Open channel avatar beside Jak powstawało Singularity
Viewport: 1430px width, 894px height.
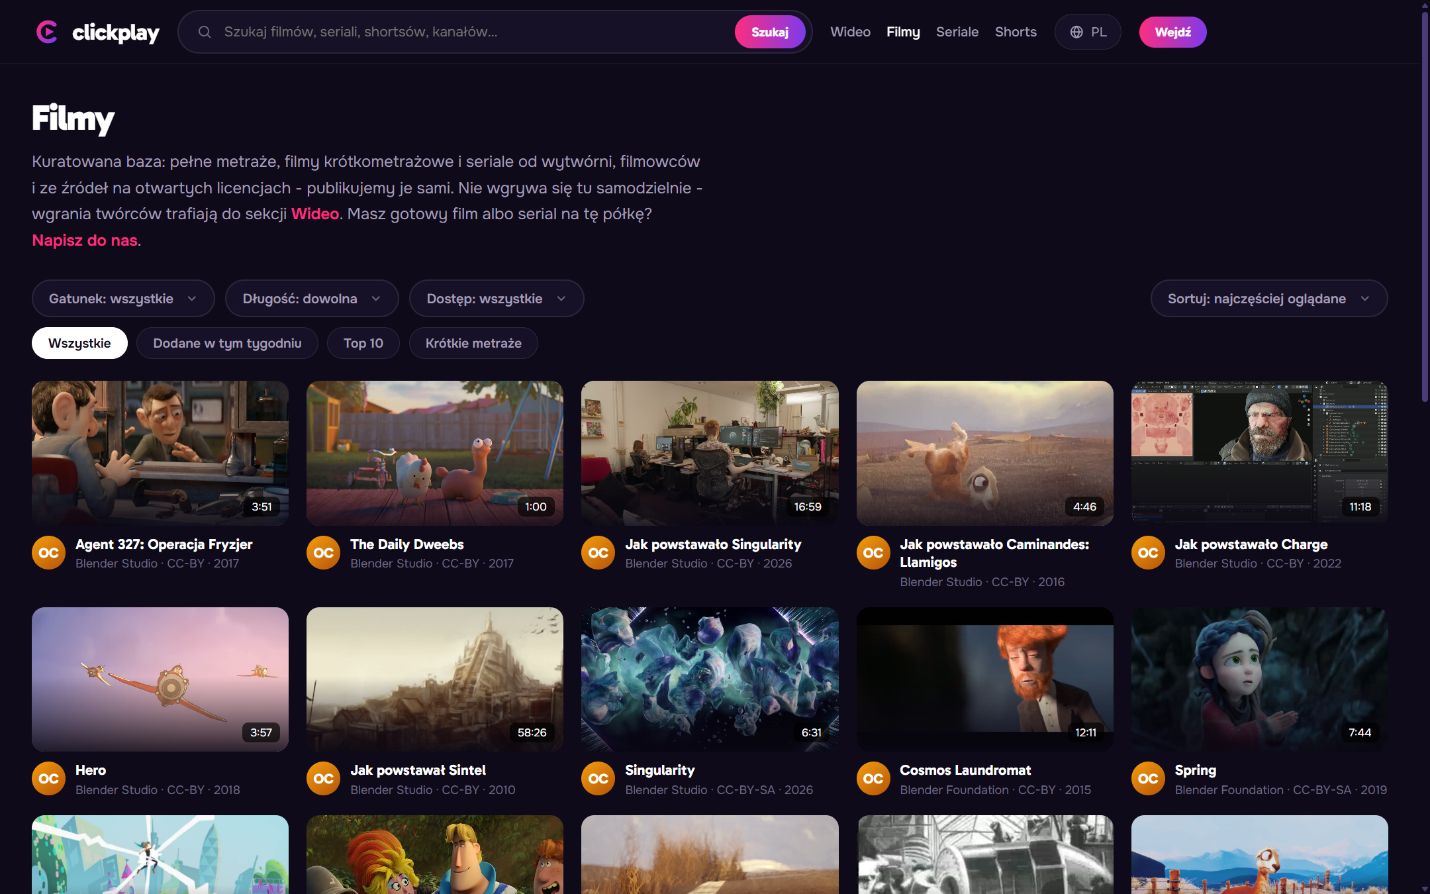coord(598,553)
